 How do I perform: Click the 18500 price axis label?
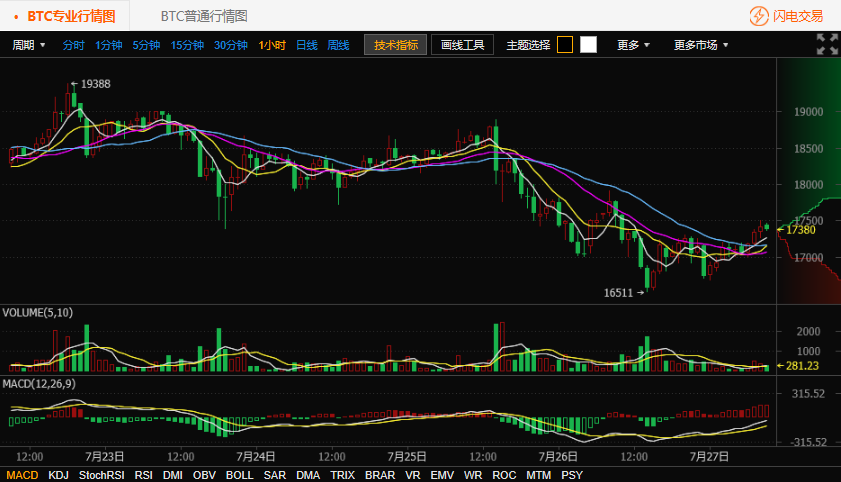pyautogui.click(x=808, y=149)
